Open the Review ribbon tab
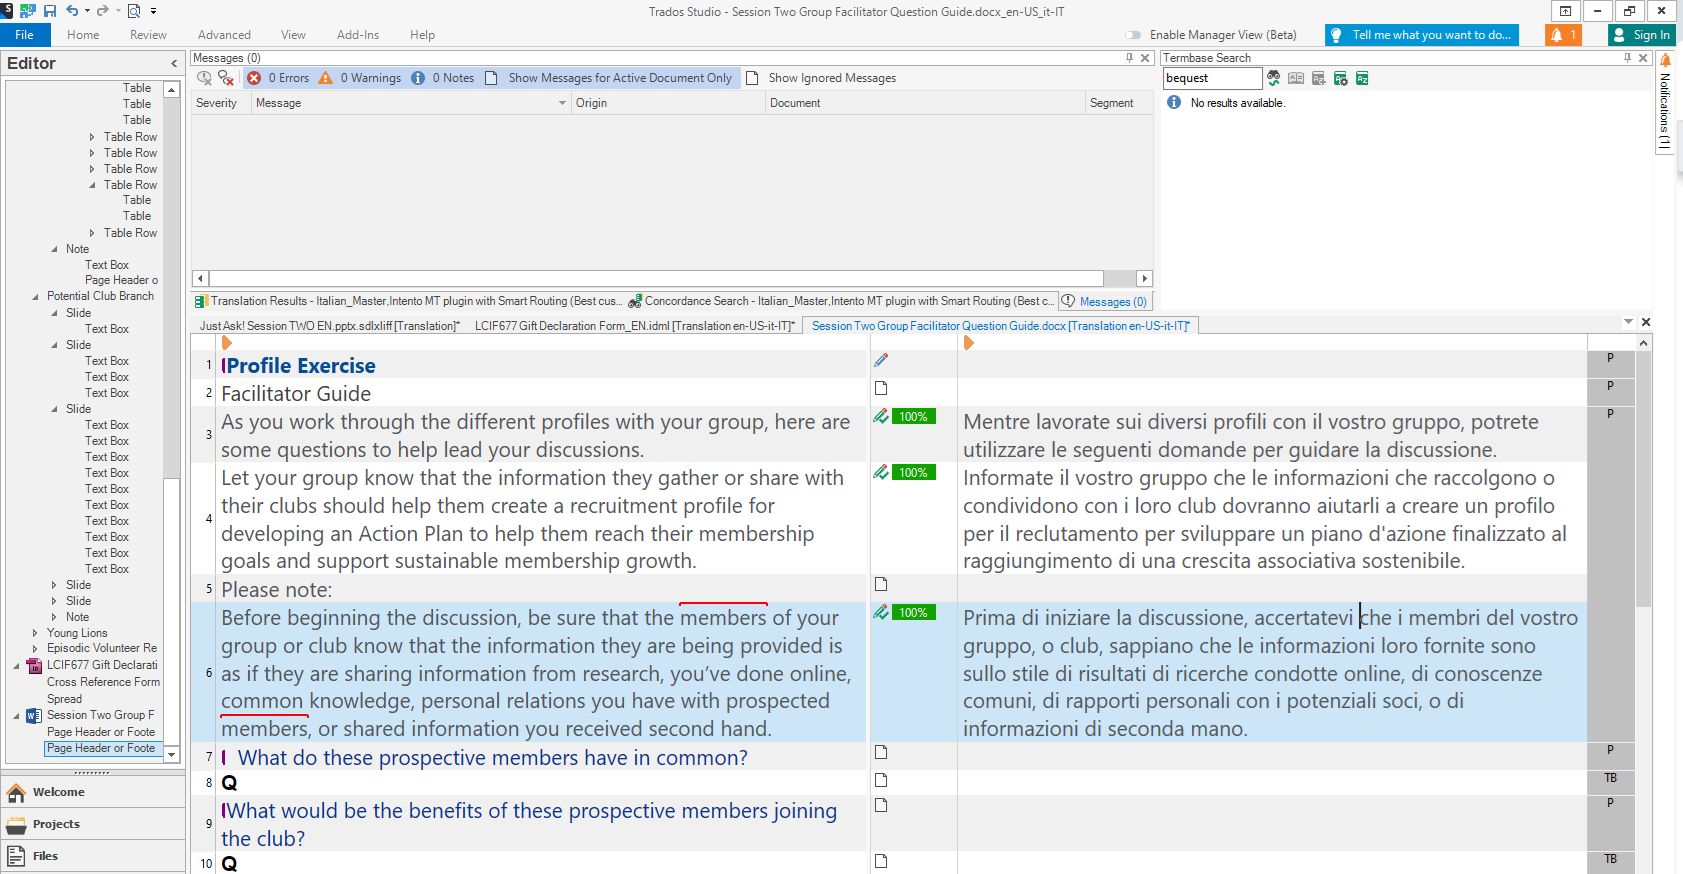Screen dimensions: 1683x874 point(148,35)
